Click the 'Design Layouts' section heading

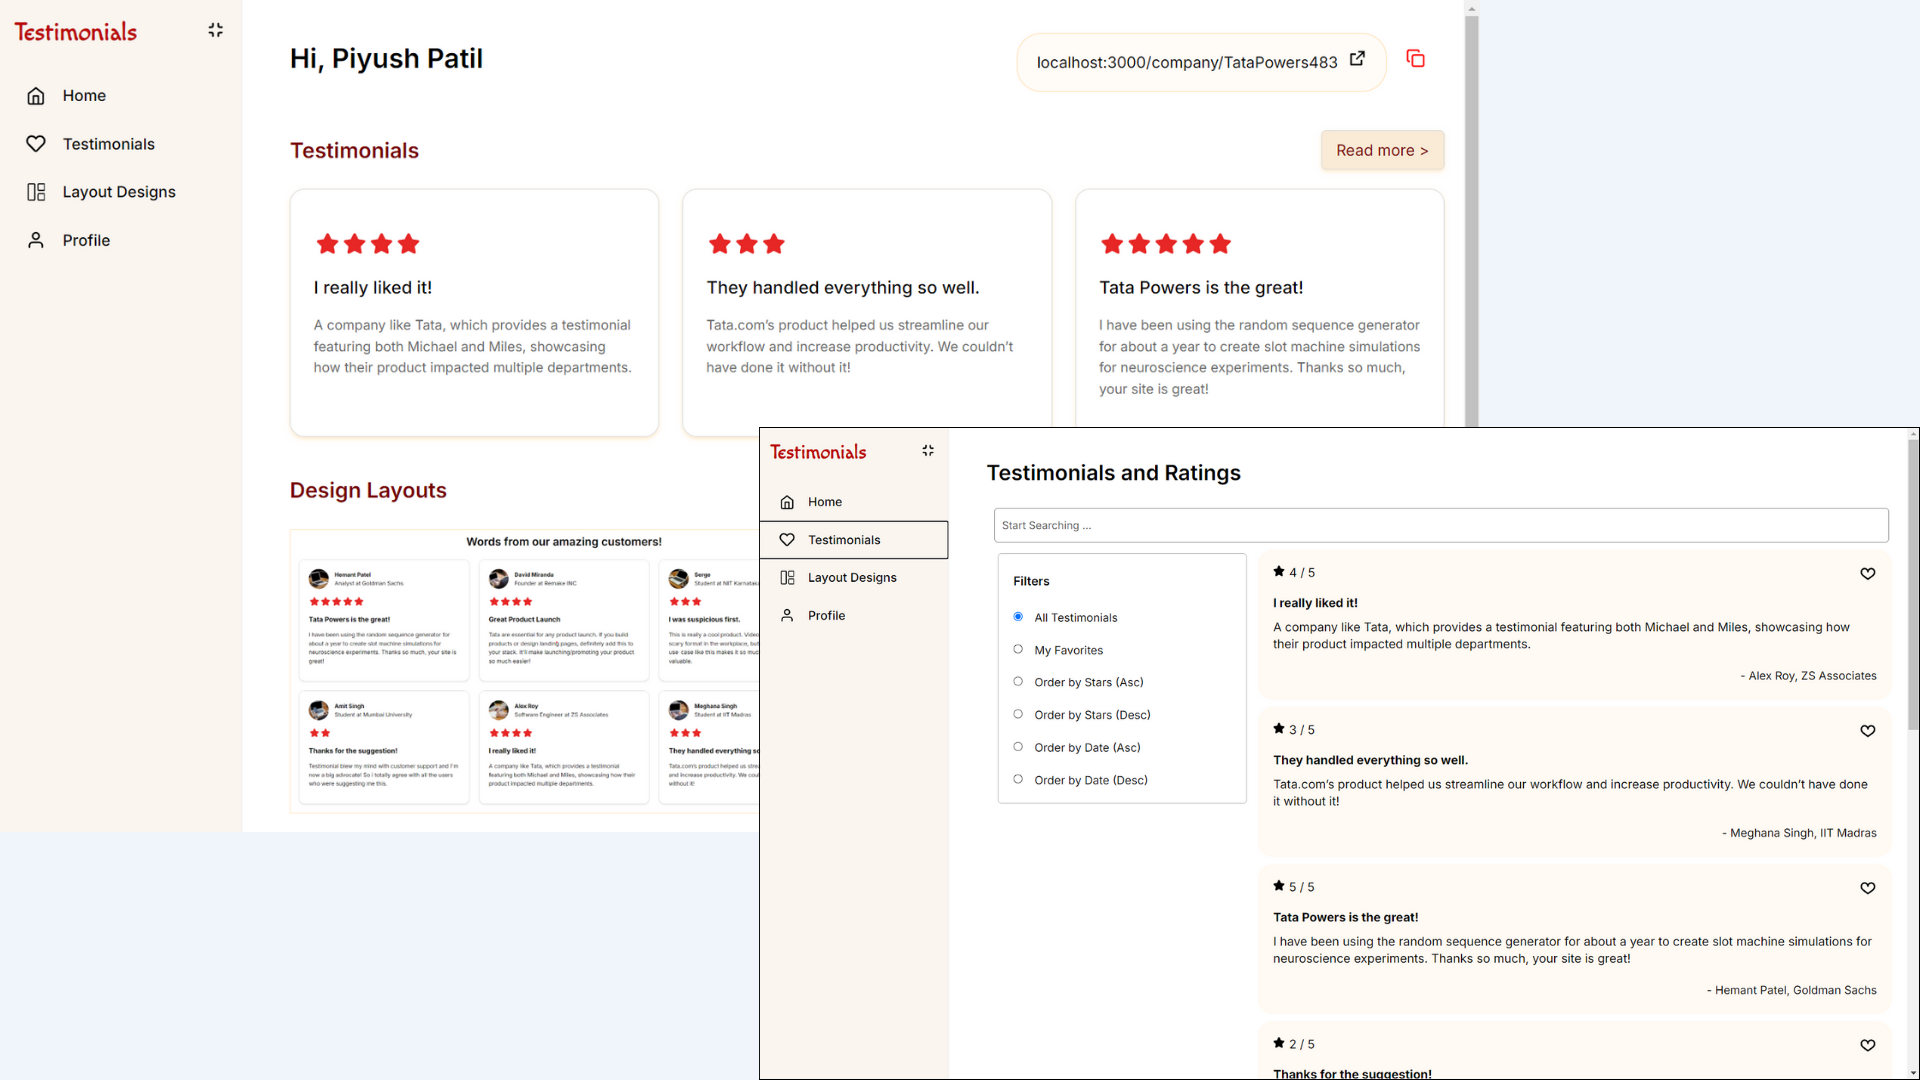368,491
